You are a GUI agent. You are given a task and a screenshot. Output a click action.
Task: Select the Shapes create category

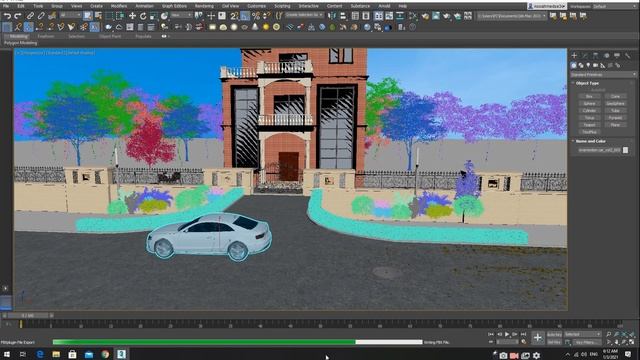click(x=581, y=65)
